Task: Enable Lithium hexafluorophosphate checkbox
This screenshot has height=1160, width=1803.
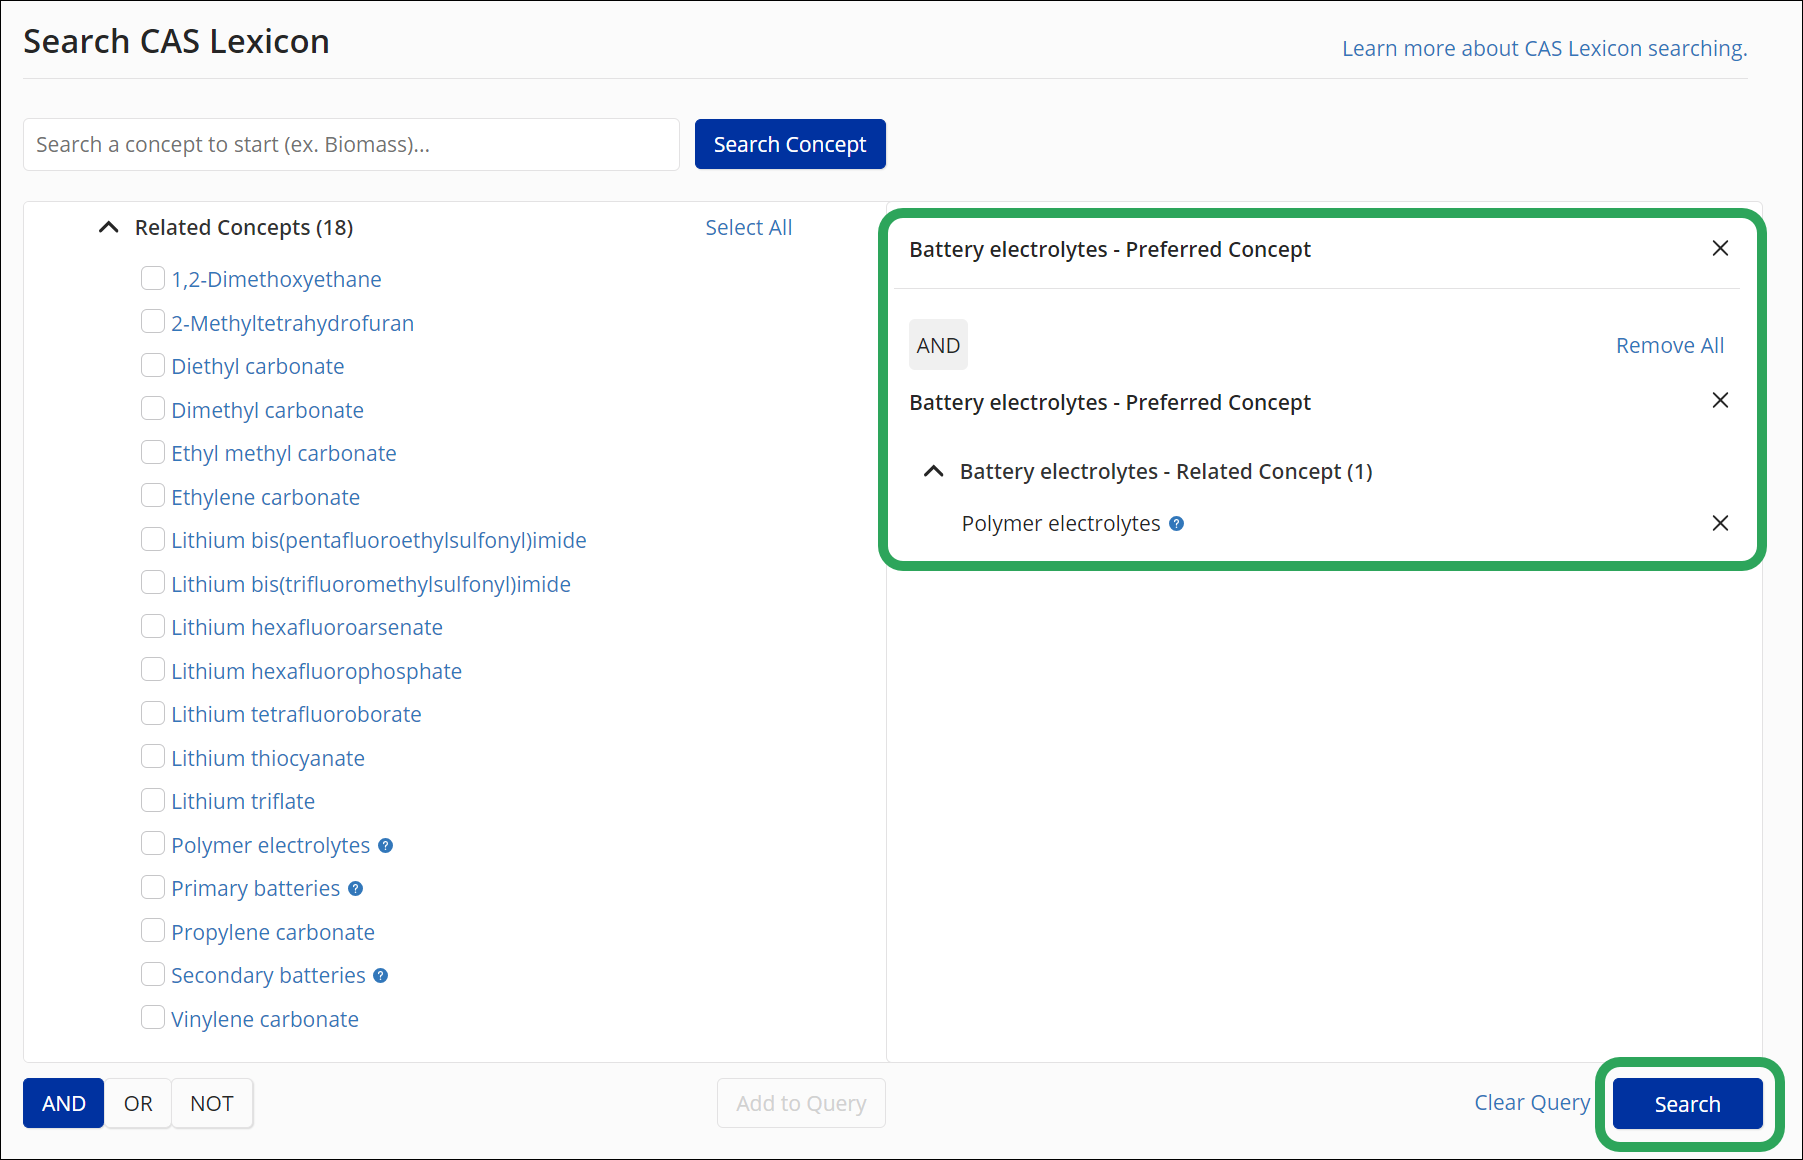Action: point(153,669)
